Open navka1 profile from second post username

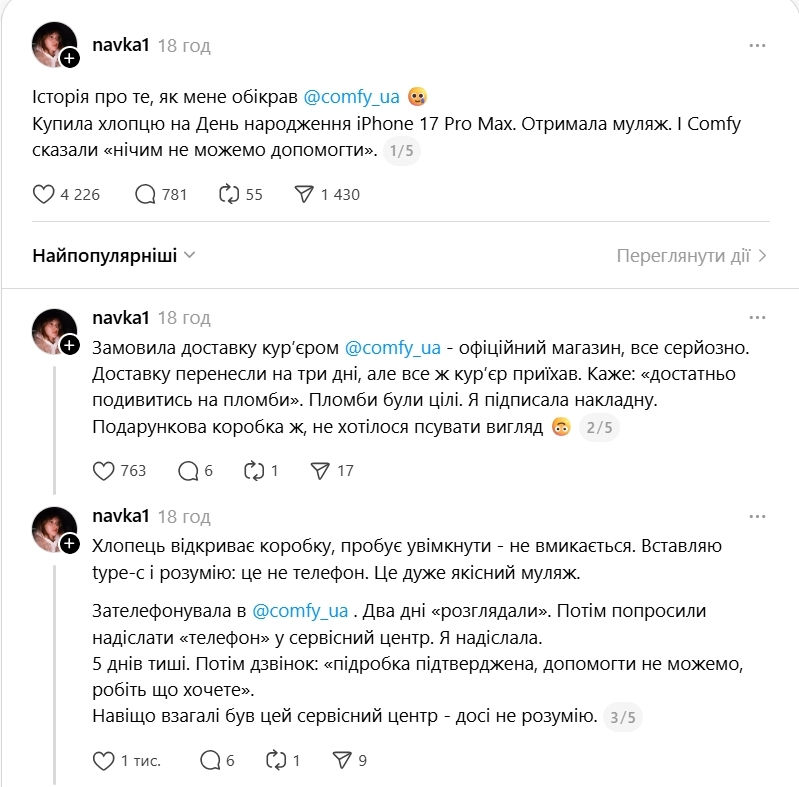coord(120,318)
